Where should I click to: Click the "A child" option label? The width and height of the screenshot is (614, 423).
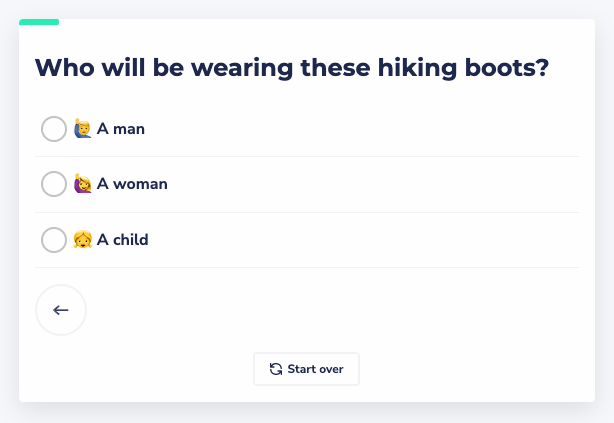(x=123, y=240)
